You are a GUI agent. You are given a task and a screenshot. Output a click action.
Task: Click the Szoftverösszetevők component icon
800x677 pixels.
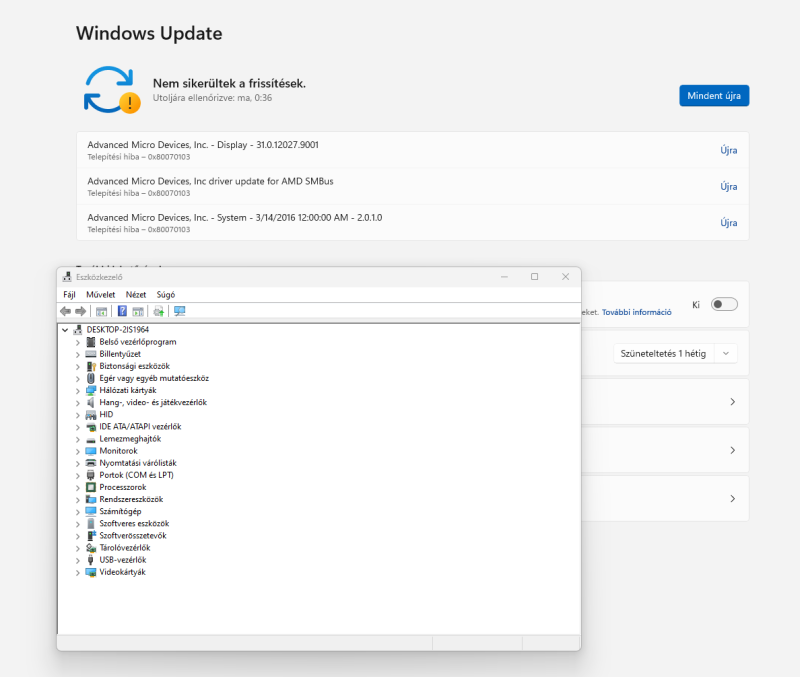(91, 536)
